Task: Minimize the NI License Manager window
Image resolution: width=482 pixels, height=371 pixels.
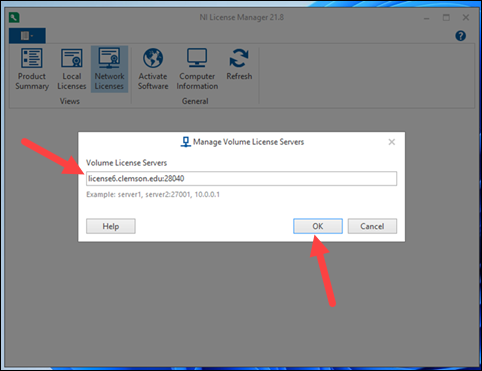Action: tap(427, 18)
